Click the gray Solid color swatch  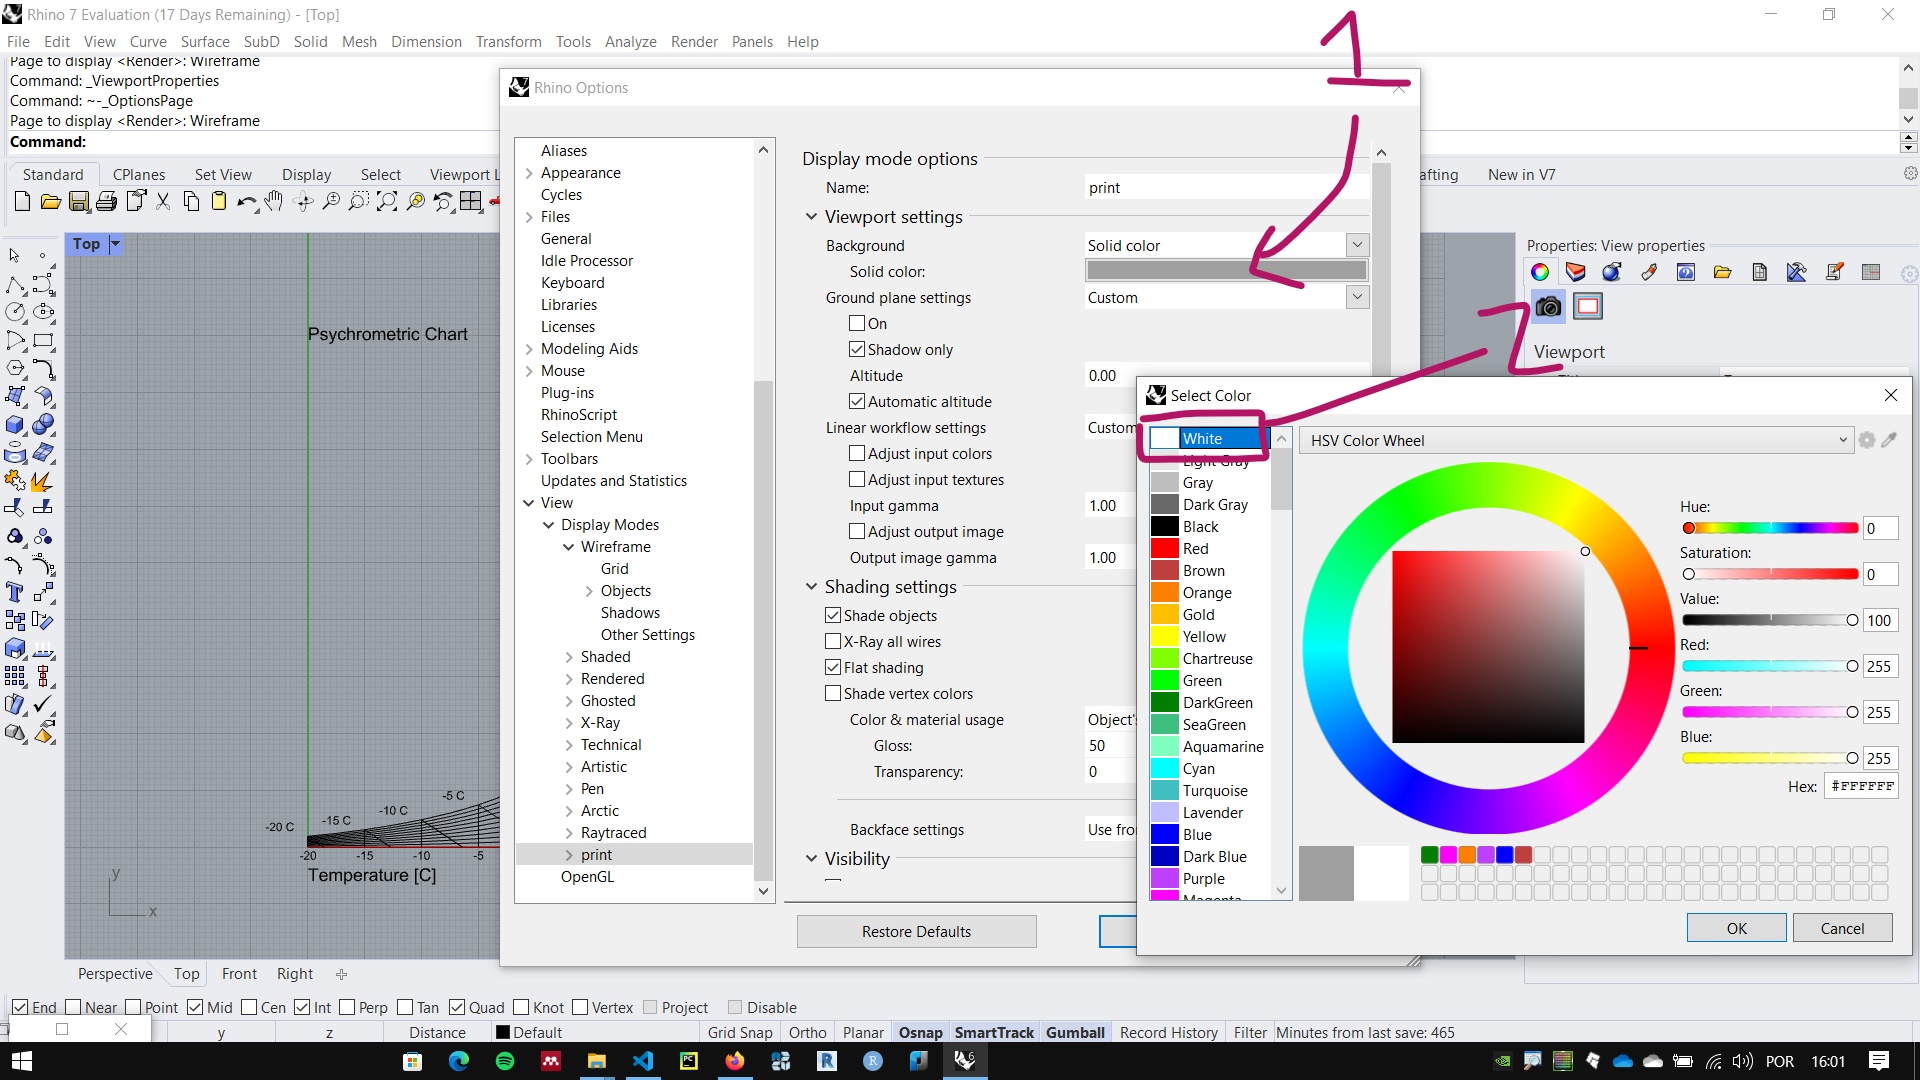[1226, 271]
